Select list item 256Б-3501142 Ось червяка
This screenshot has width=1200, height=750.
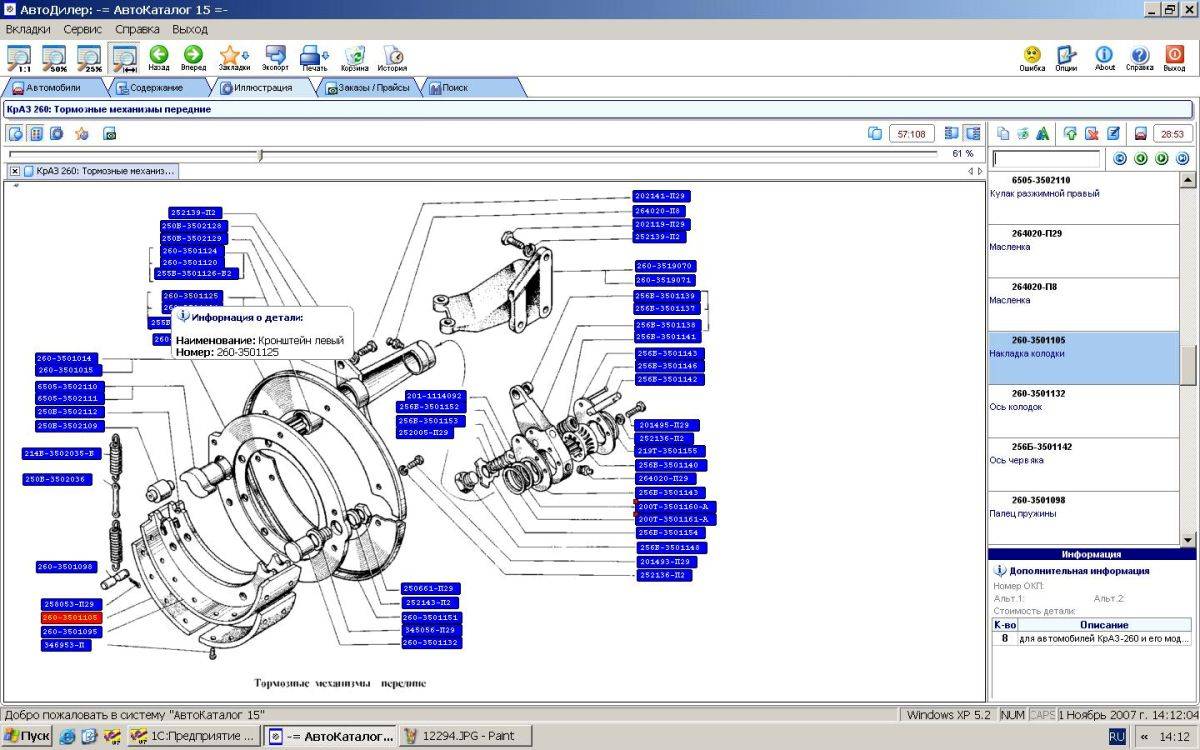coord(1084,464)
